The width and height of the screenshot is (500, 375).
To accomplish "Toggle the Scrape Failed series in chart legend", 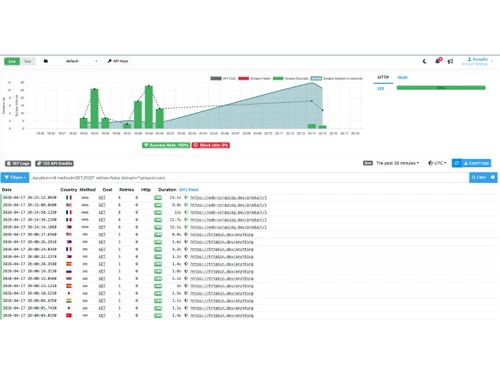I will coord(254,78).
